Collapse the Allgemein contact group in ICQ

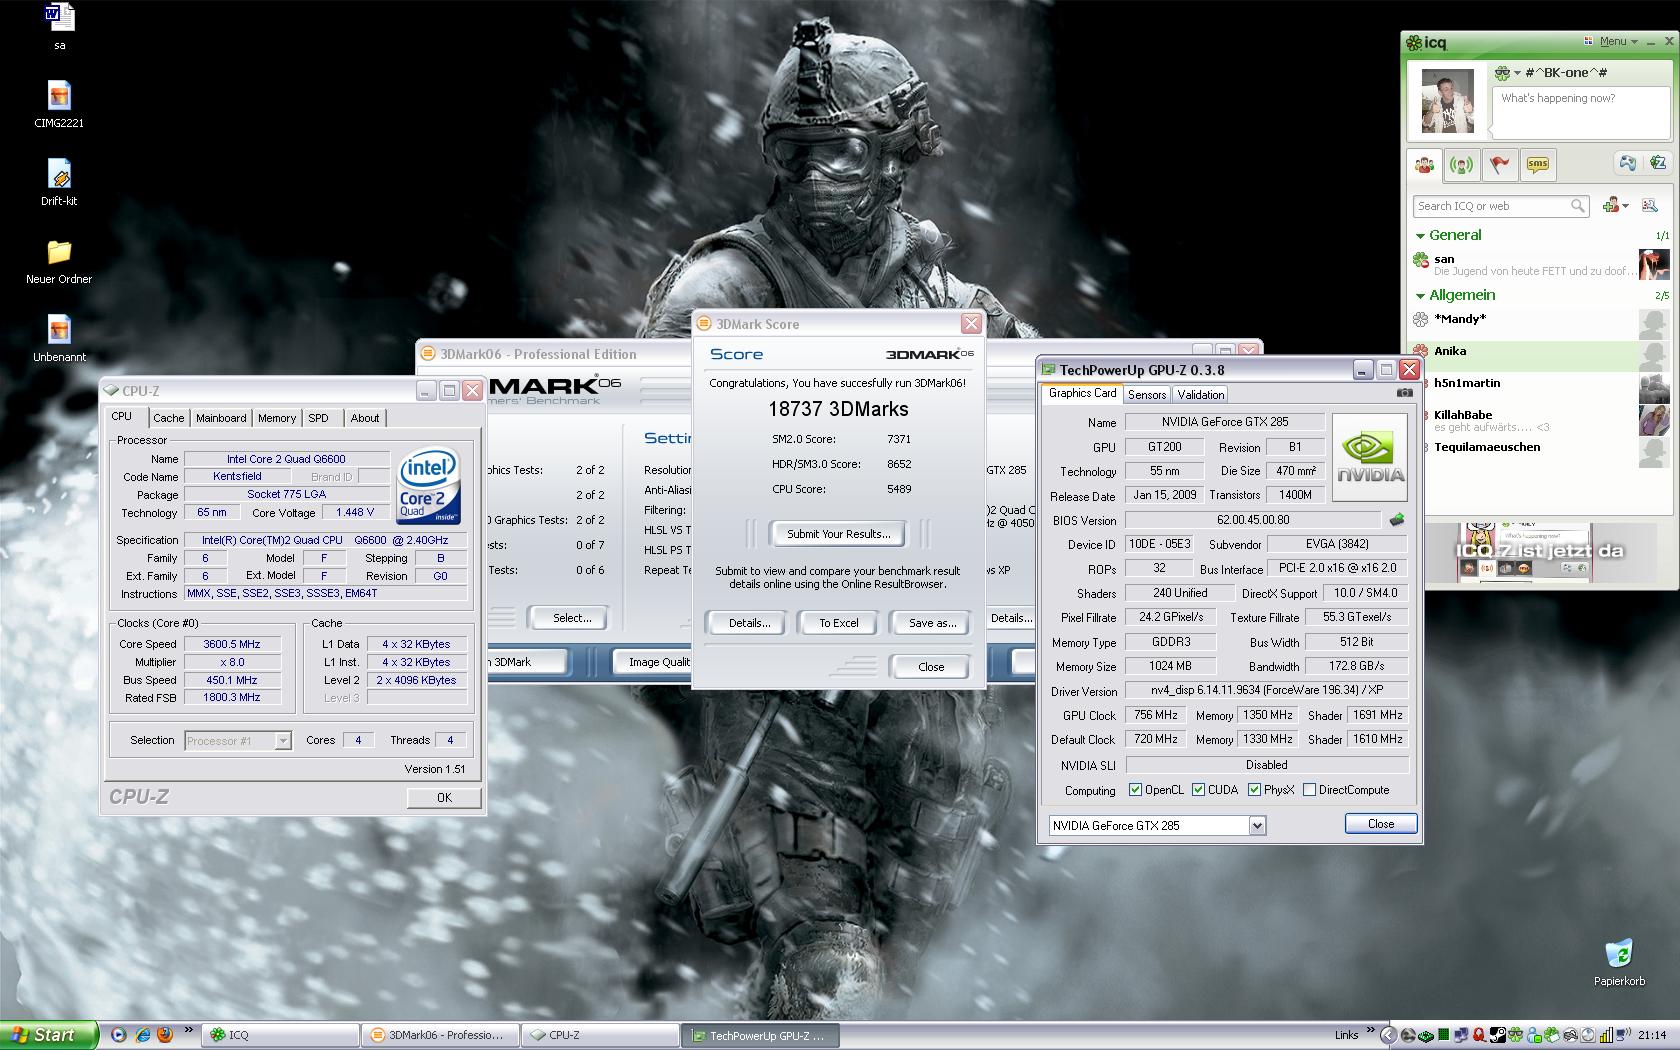click(x=1420, y=296)
